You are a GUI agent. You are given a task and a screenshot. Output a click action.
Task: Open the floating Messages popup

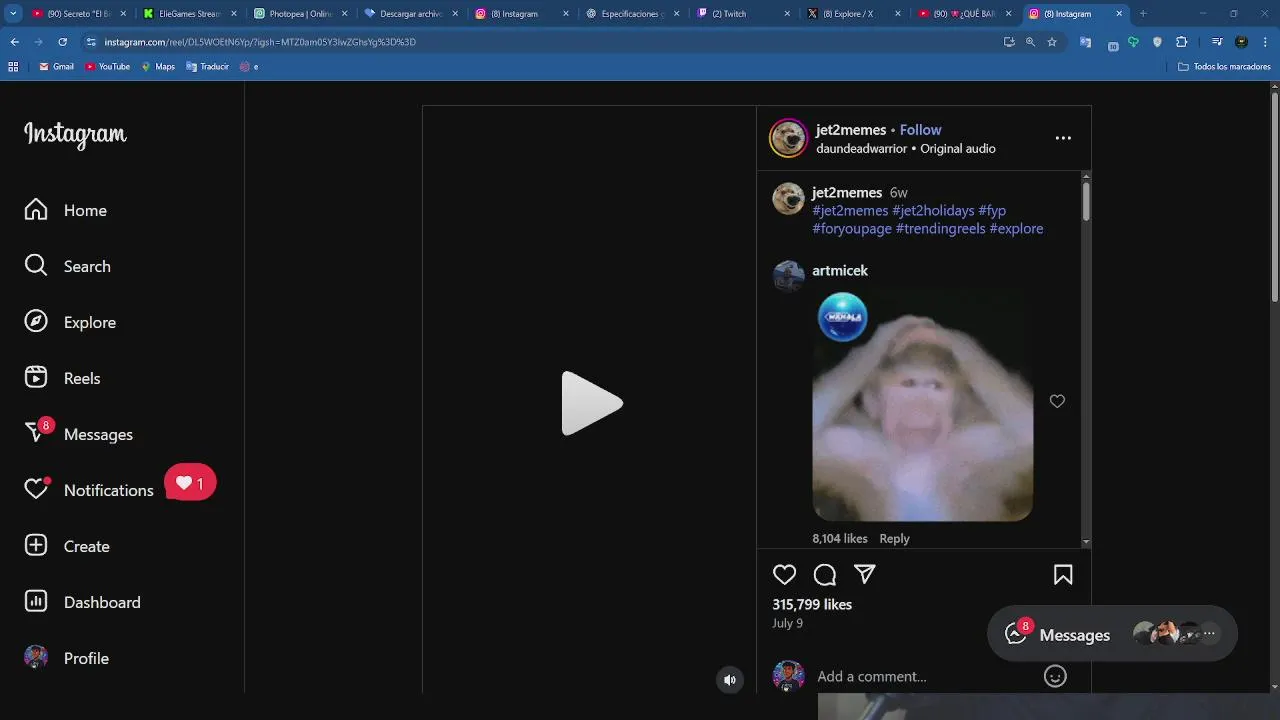[x=1112, y=634]
